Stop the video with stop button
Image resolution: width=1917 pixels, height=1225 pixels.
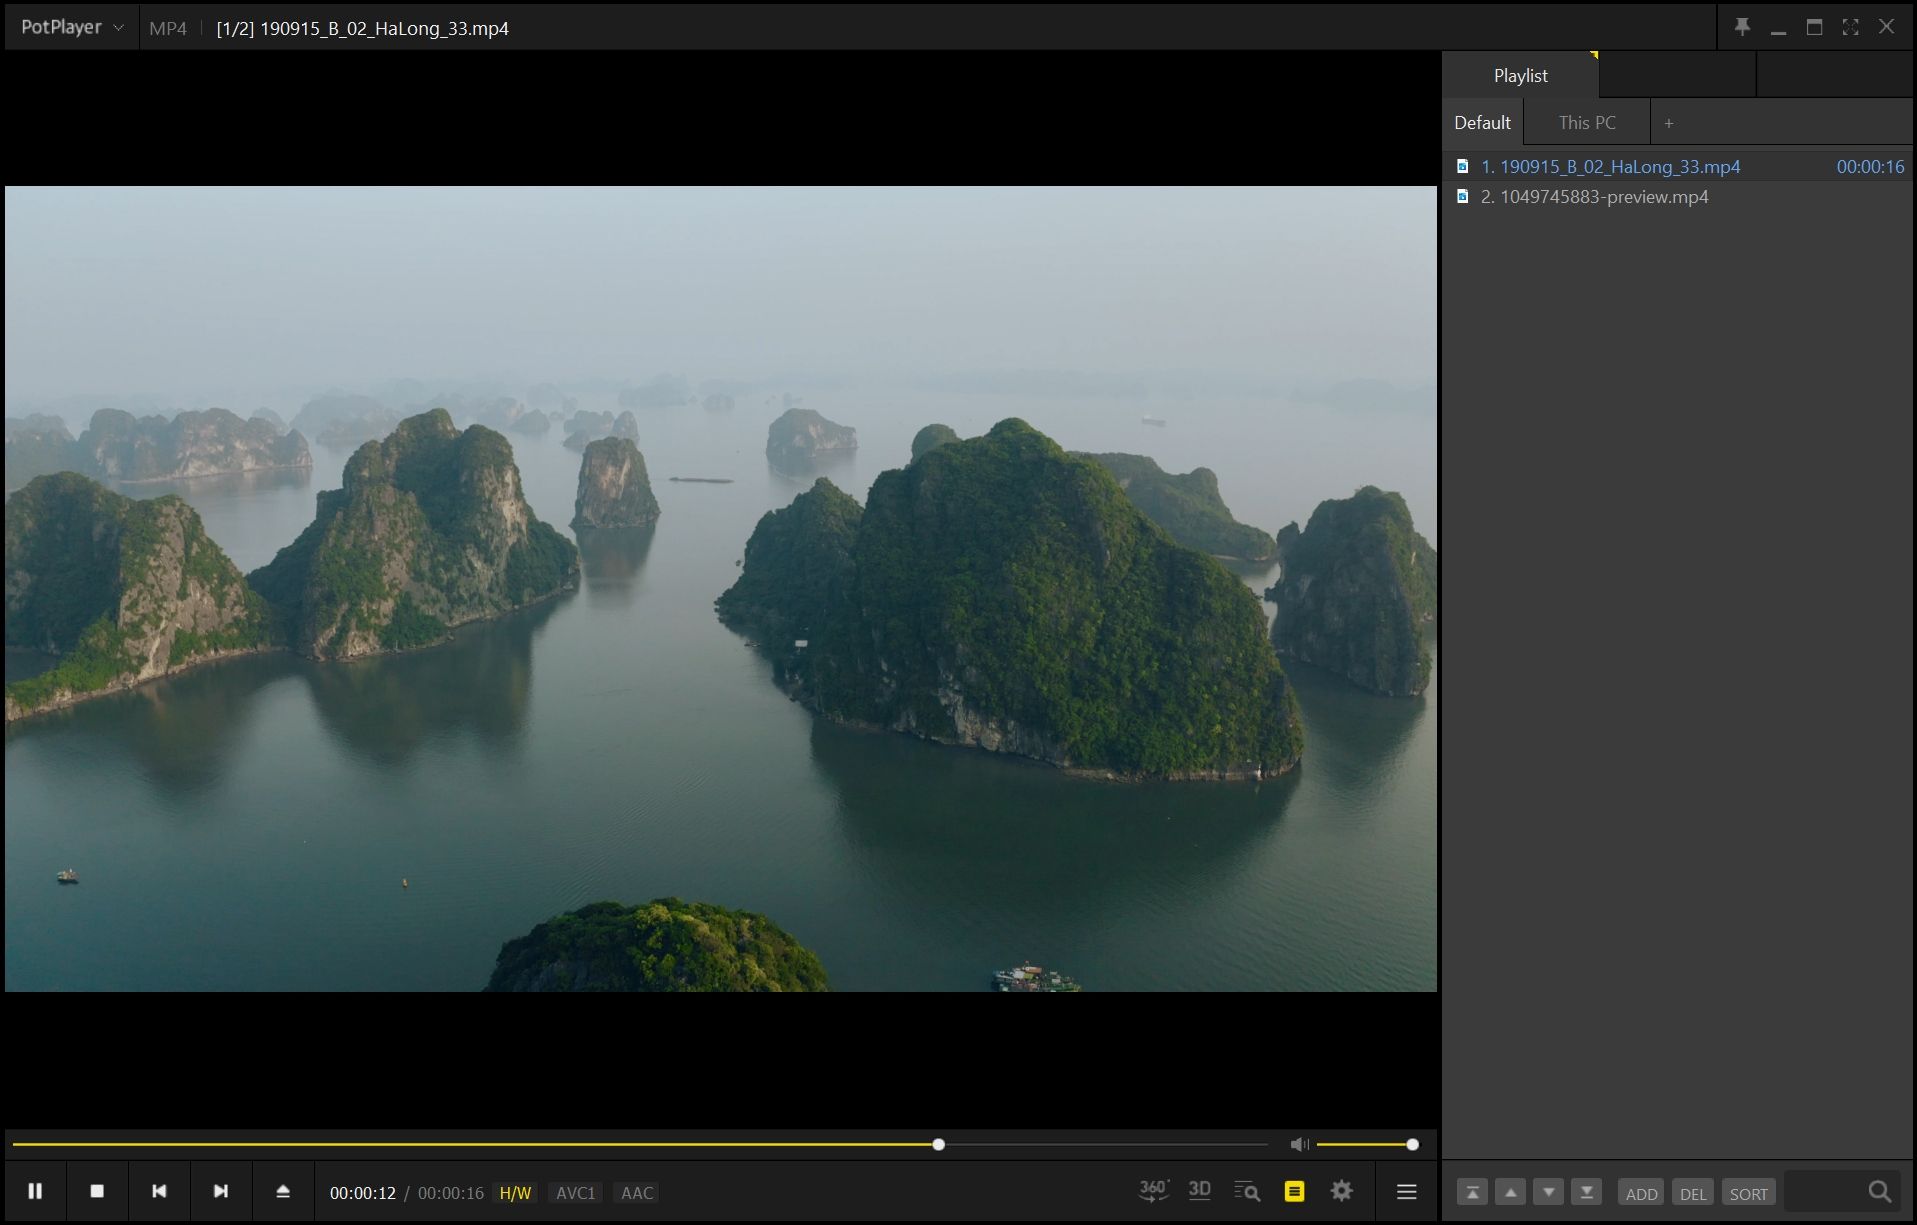pos(97,1191)
